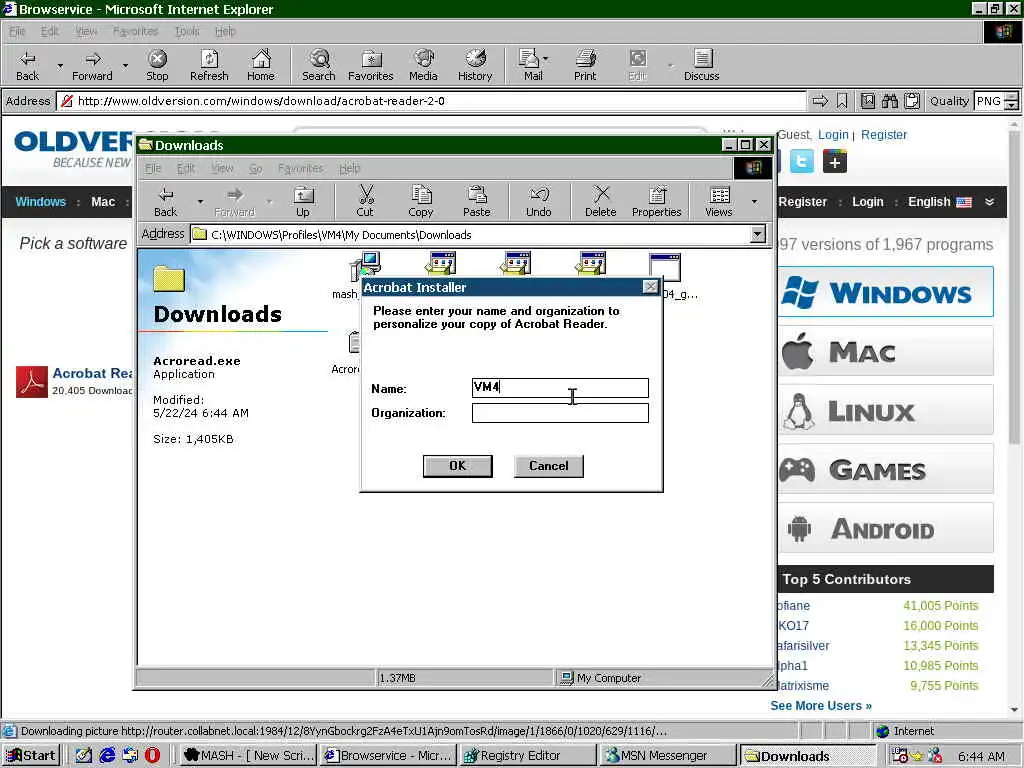Launch Internet Explorer from quick launch bar
Image resolution: width=1024 pixels, height=768 pixels.
click(x=106, y=755)
